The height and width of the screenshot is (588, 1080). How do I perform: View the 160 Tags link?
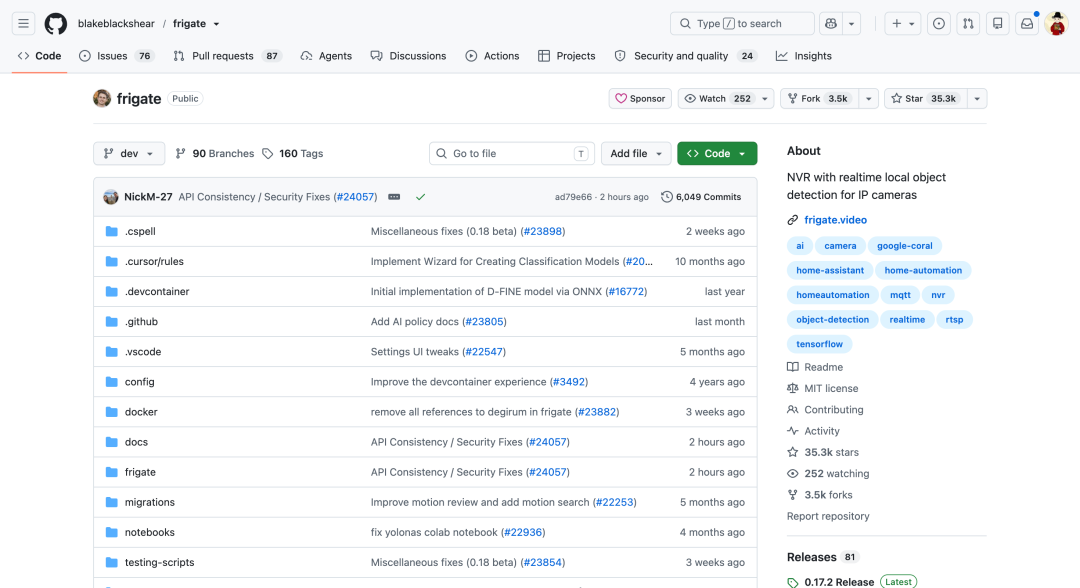click(x=293, y=154)
